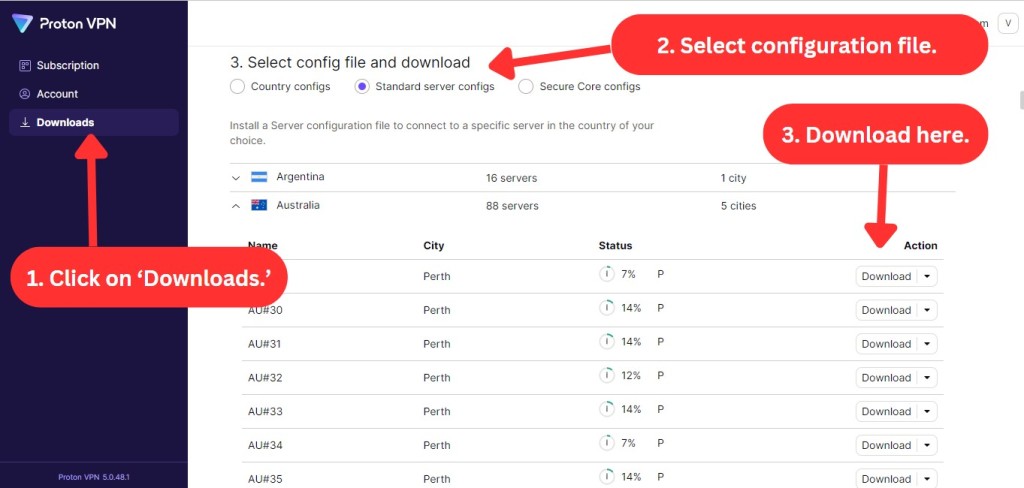Download the AU#32 config
The width and height of the screenshot is (1024, 488).
coord(886,378)
